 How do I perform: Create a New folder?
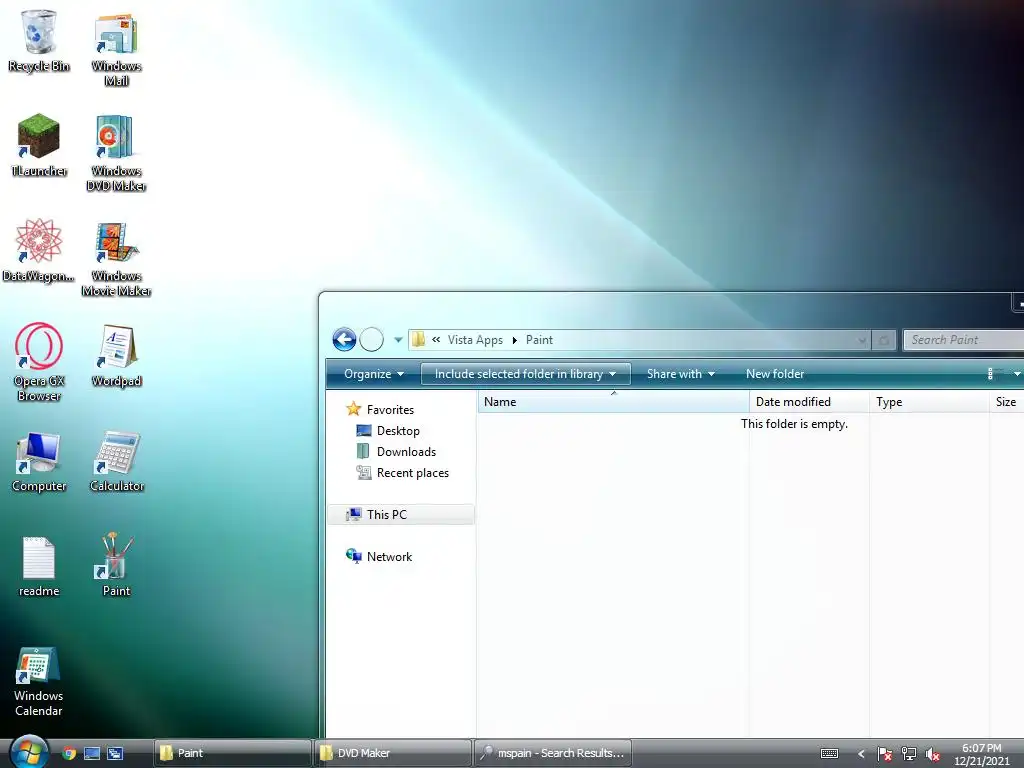click(775, 374)
